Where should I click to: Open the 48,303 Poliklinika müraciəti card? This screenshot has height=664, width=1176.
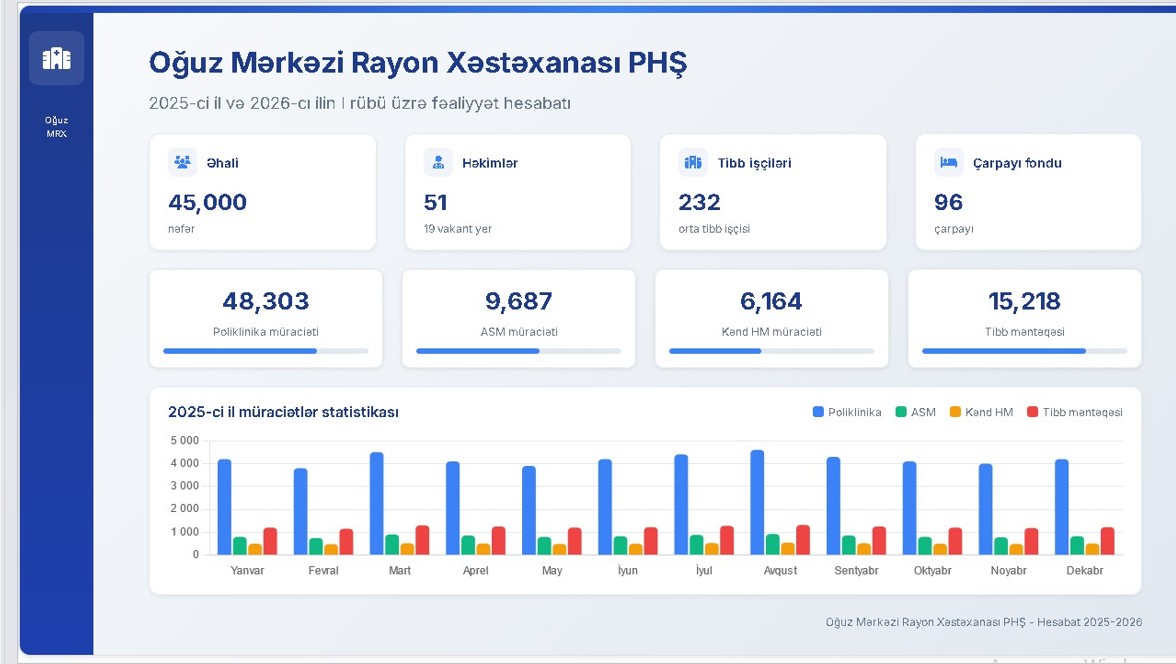[x=266, y=319]
